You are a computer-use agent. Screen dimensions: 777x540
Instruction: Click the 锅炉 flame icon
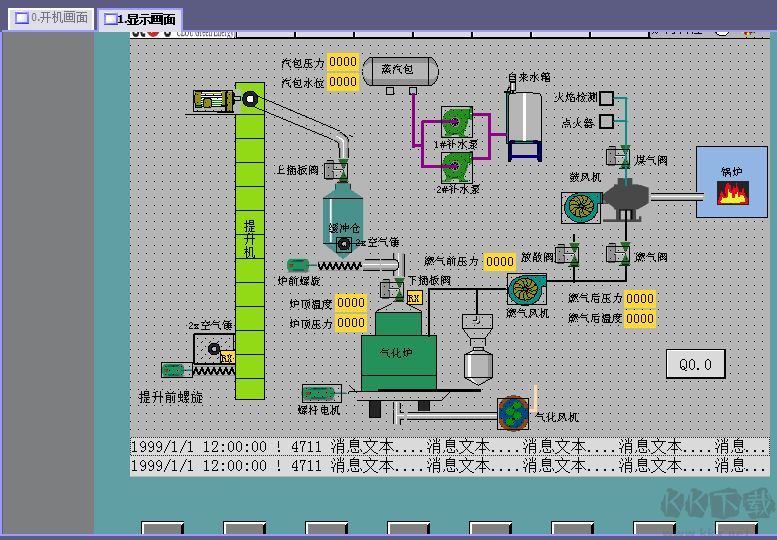click(732, 192)
